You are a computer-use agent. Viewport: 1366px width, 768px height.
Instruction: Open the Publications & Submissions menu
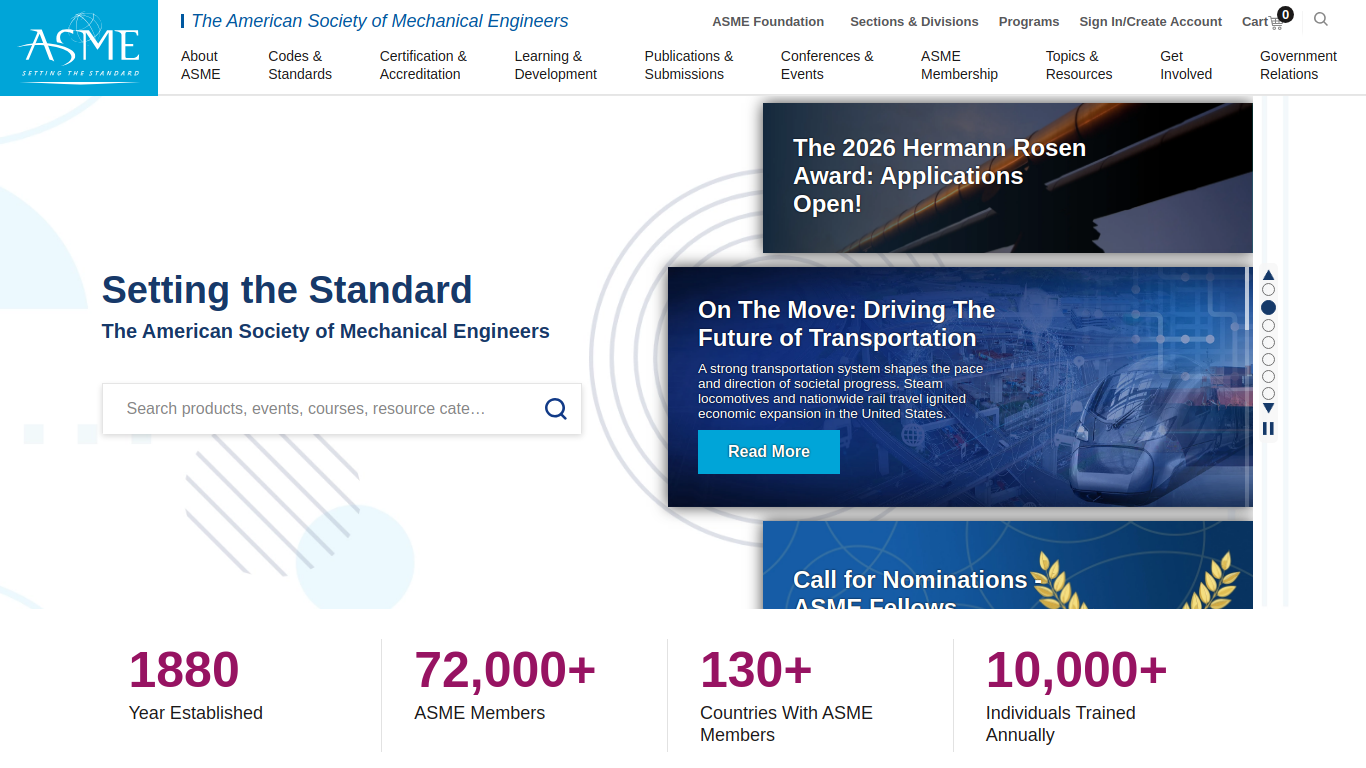[x=689, y=65]
